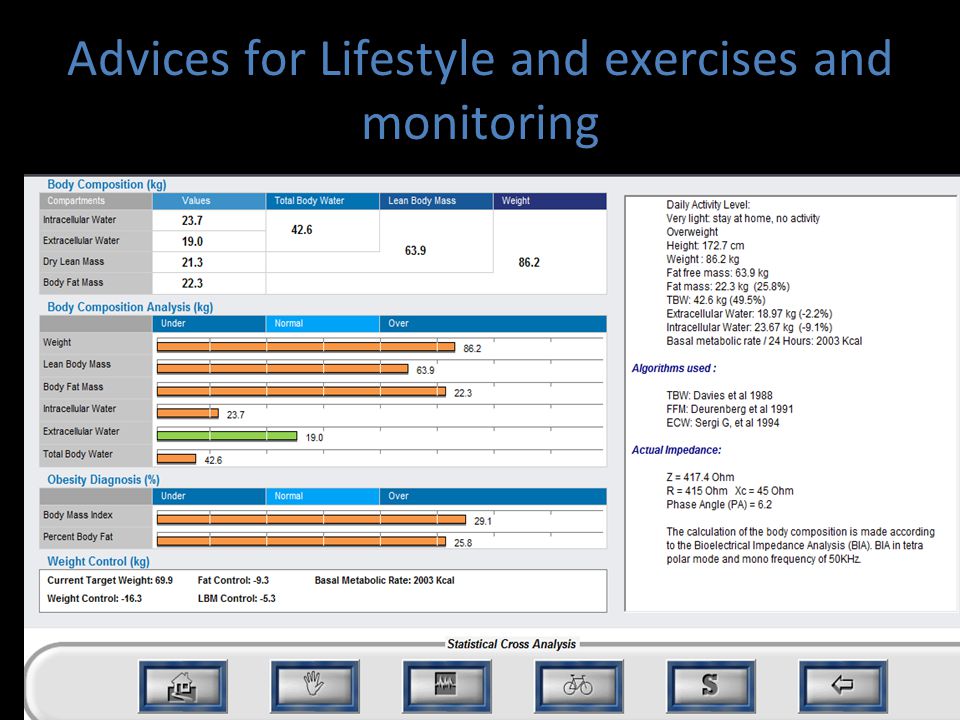Click the Statistical Cross Analysis label

pos(511,644)
